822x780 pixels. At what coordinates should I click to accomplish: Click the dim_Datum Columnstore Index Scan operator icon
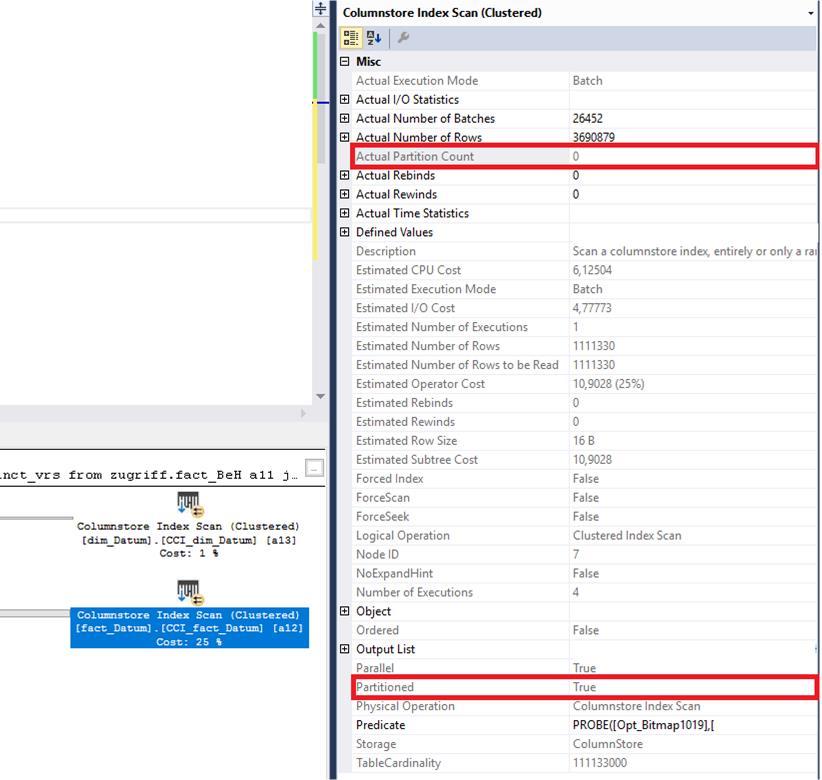pos(189,503)
